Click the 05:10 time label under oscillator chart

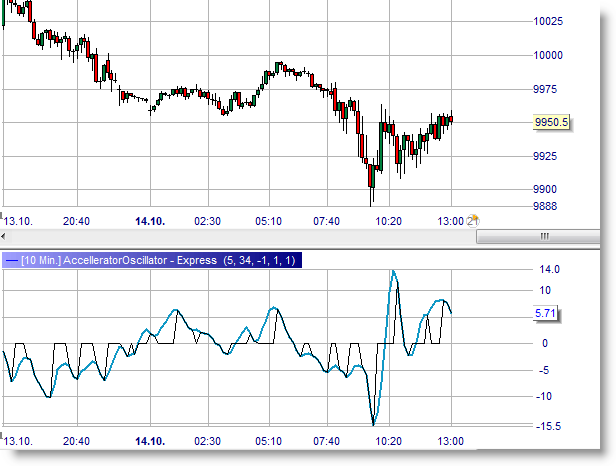pos(268,441)
